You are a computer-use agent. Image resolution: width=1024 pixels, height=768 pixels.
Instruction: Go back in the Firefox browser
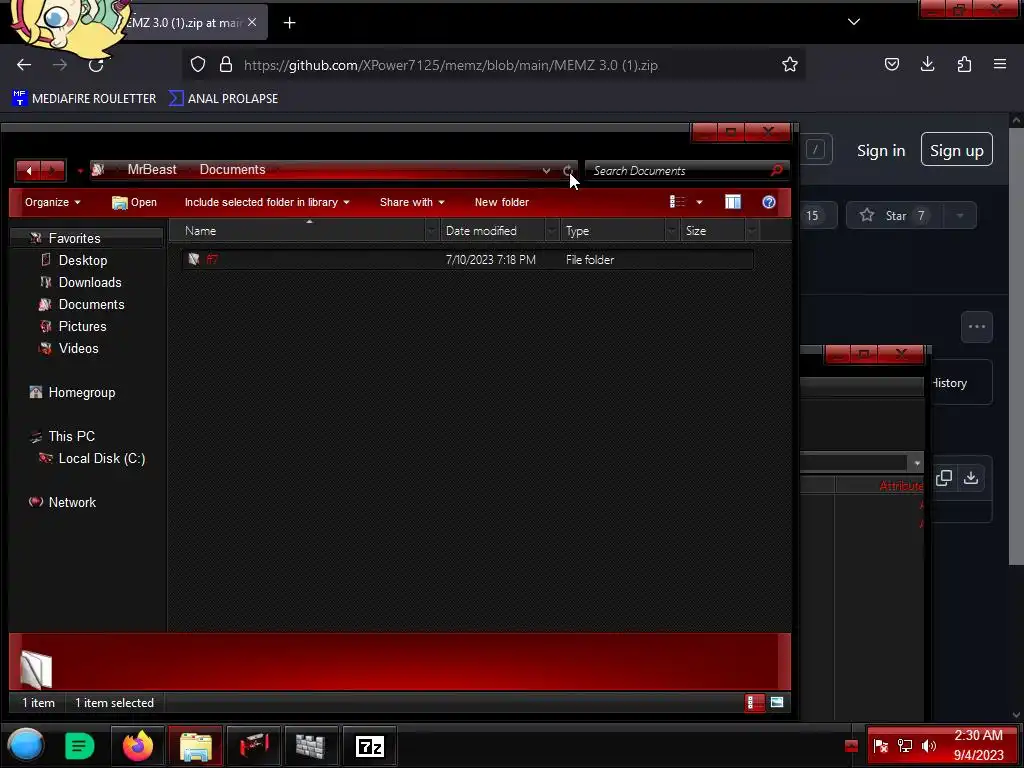point(24,65)
